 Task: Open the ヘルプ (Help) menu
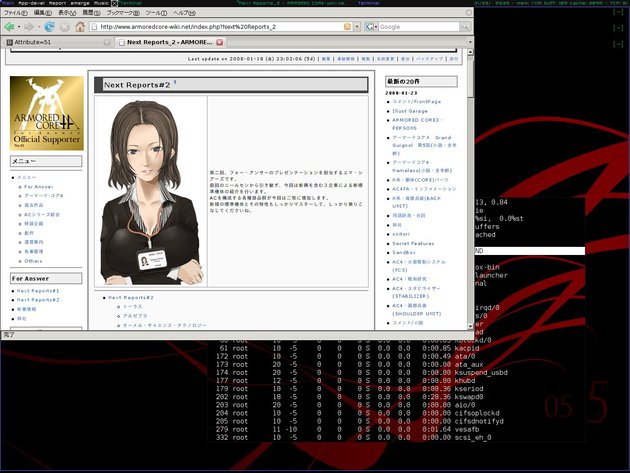point(185,13)
